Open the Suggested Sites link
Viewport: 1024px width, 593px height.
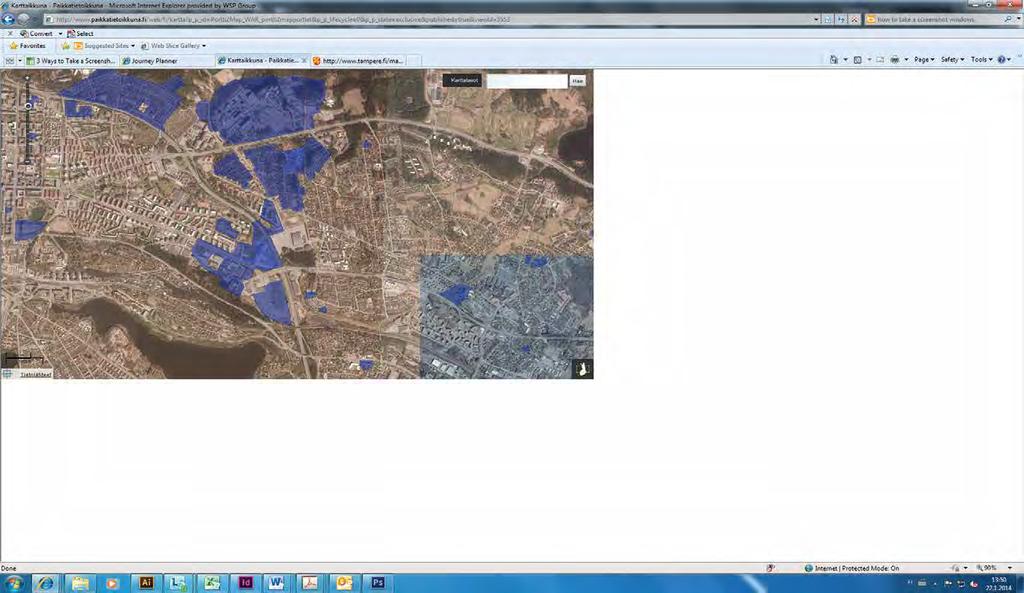click(x=104, y=46)
